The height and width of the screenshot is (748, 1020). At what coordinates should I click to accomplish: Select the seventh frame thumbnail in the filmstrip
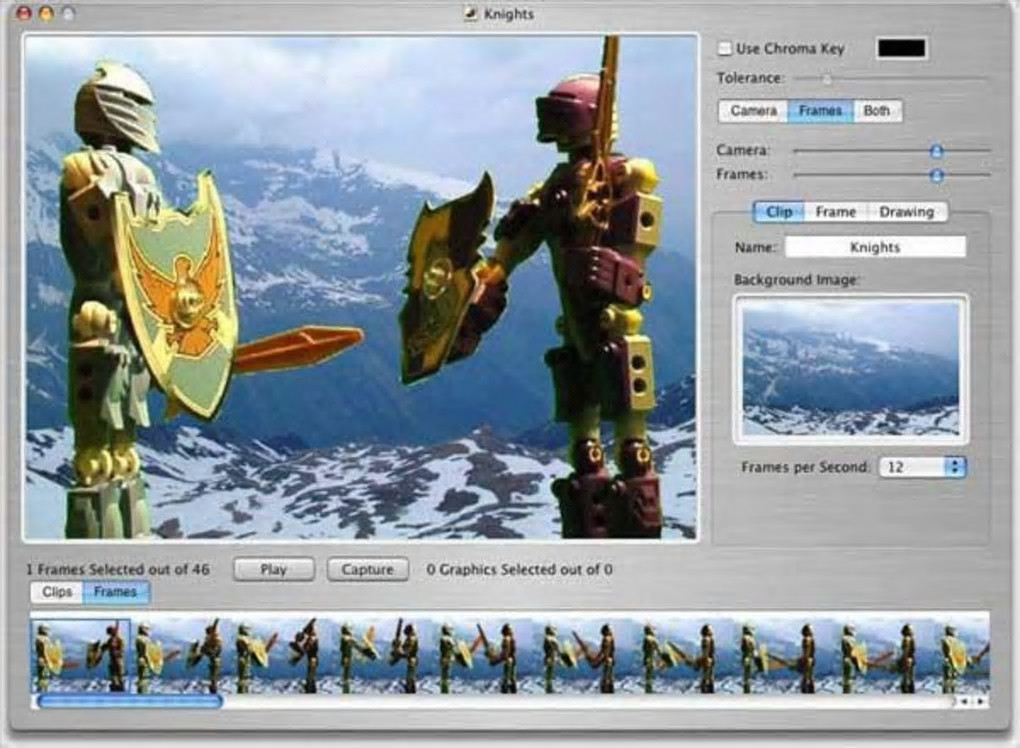tap(685, 656)
